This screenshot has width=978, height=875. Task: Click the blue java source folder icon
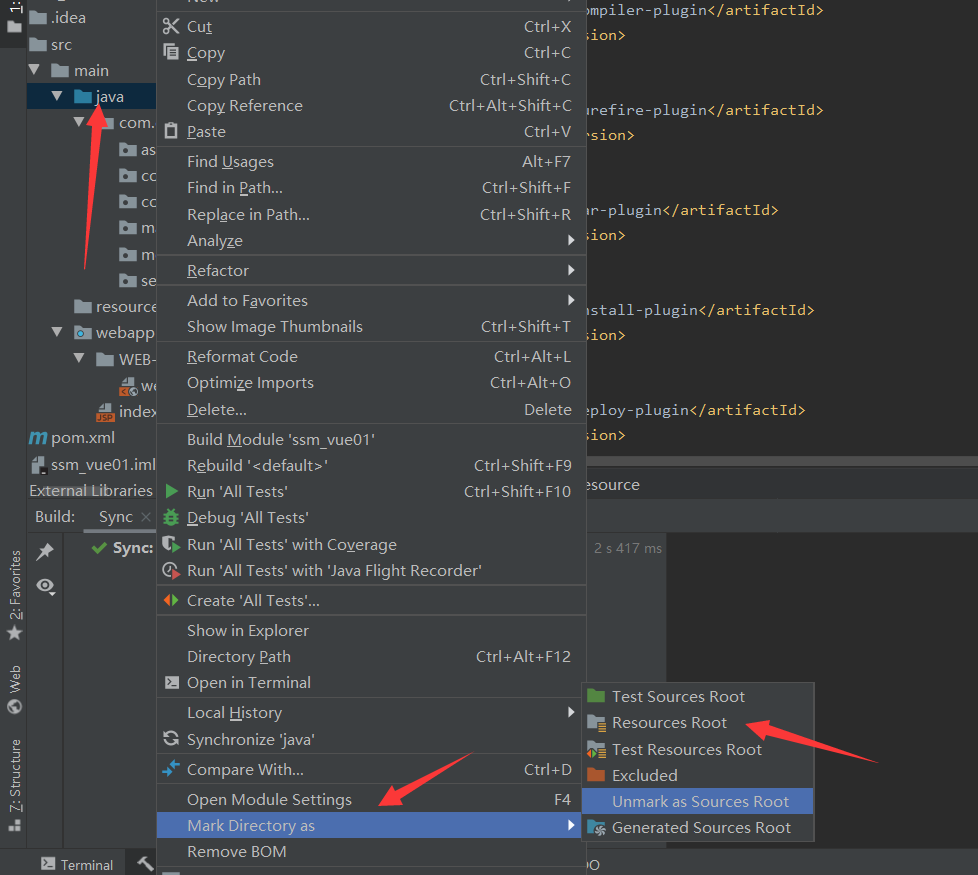(x=82, y=97)
